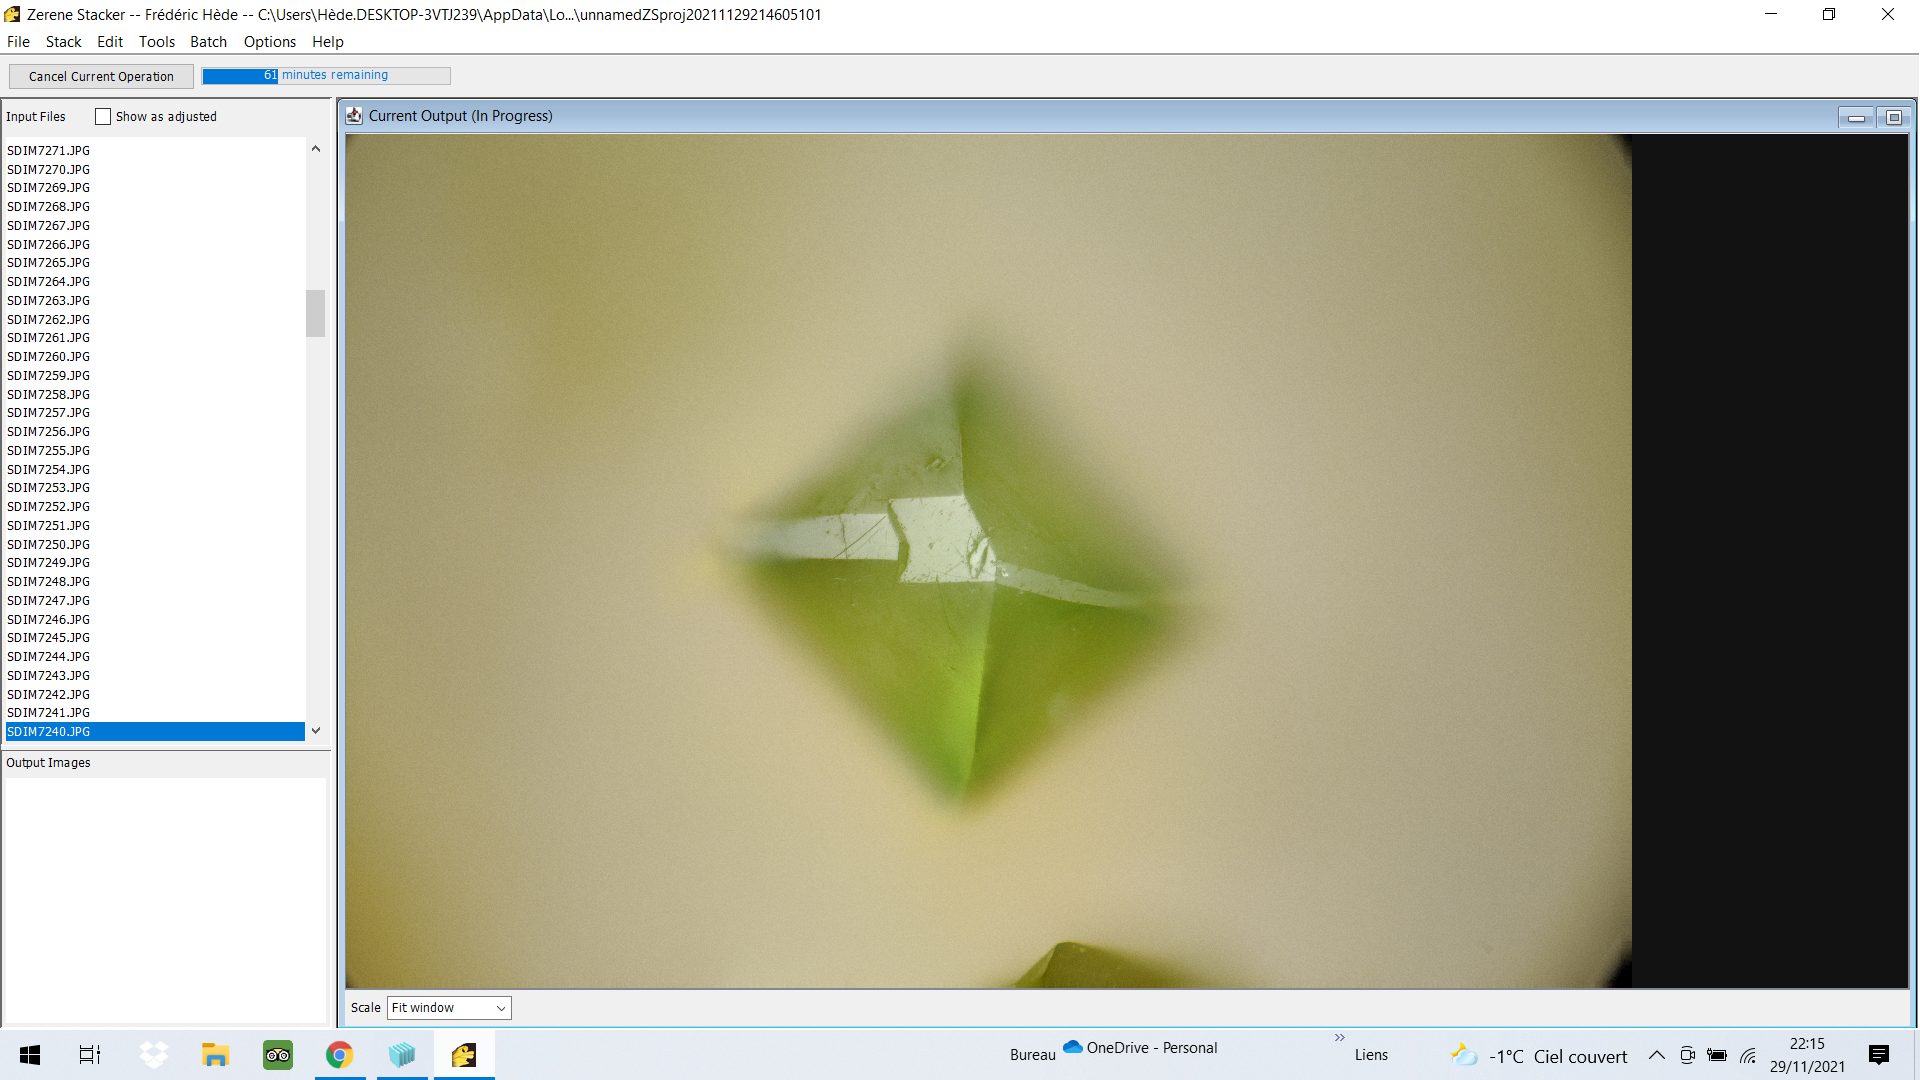
Task: Open the weather widget -1°C Ciel couvert
Action: 1539,1056
